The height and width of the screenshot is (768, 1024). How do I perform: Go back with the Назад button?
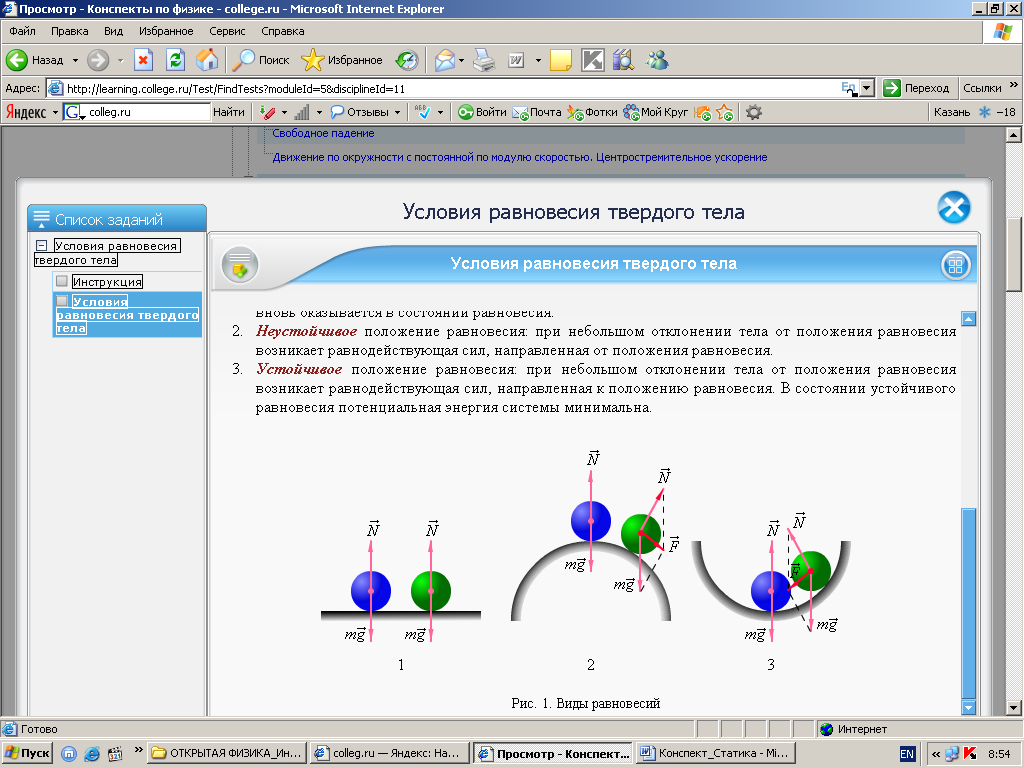[35, 60]
